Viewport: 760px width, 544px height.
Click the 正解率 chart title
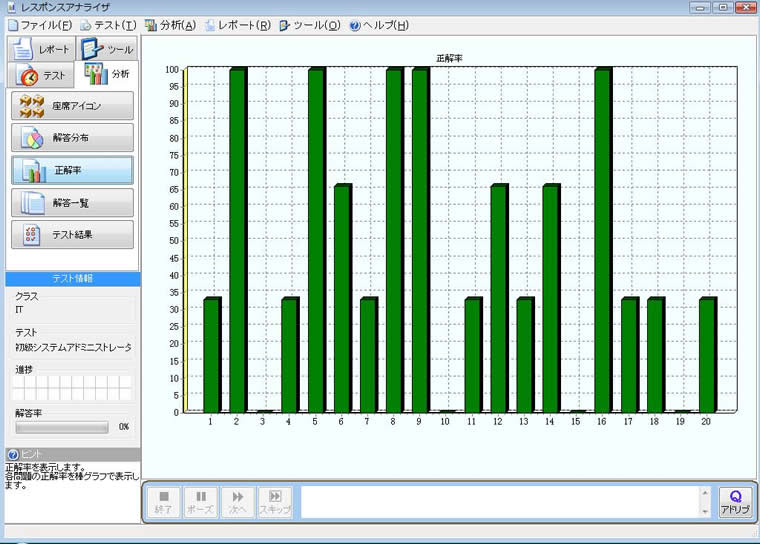(449, 58)
